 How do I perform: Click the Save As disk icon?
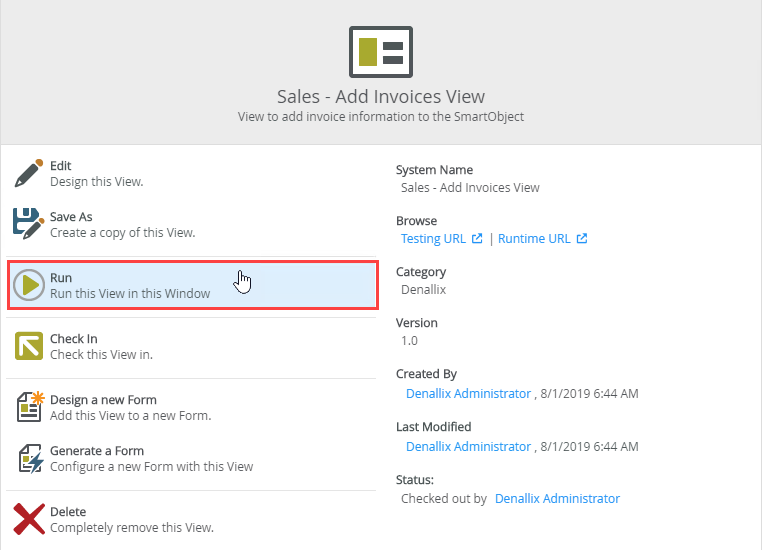click(x=29, y=224)
